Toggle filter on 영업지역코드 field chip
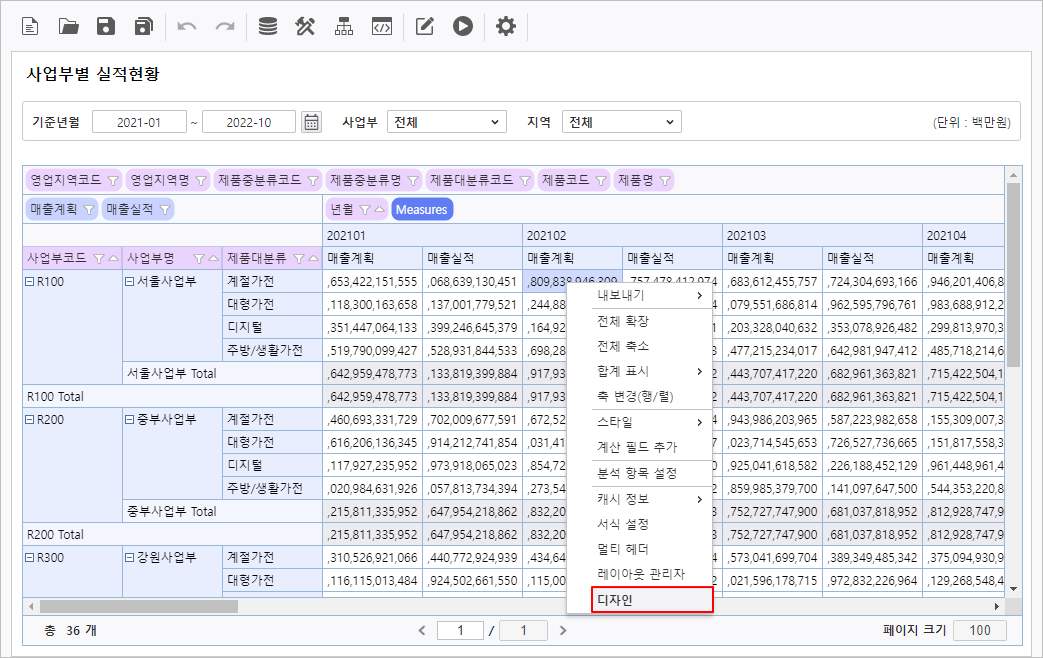Viewport: 1043px width, 658px height. click(112, 181)
